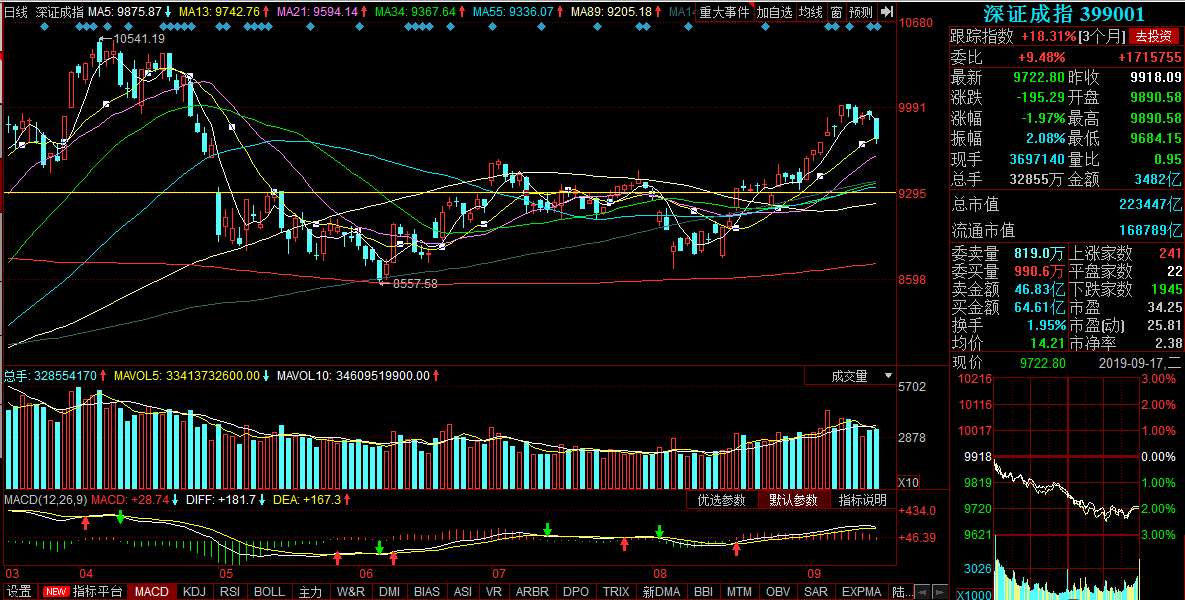
Task: Click the MA5: 9875.87 legend value
Action: coord(124,12)
